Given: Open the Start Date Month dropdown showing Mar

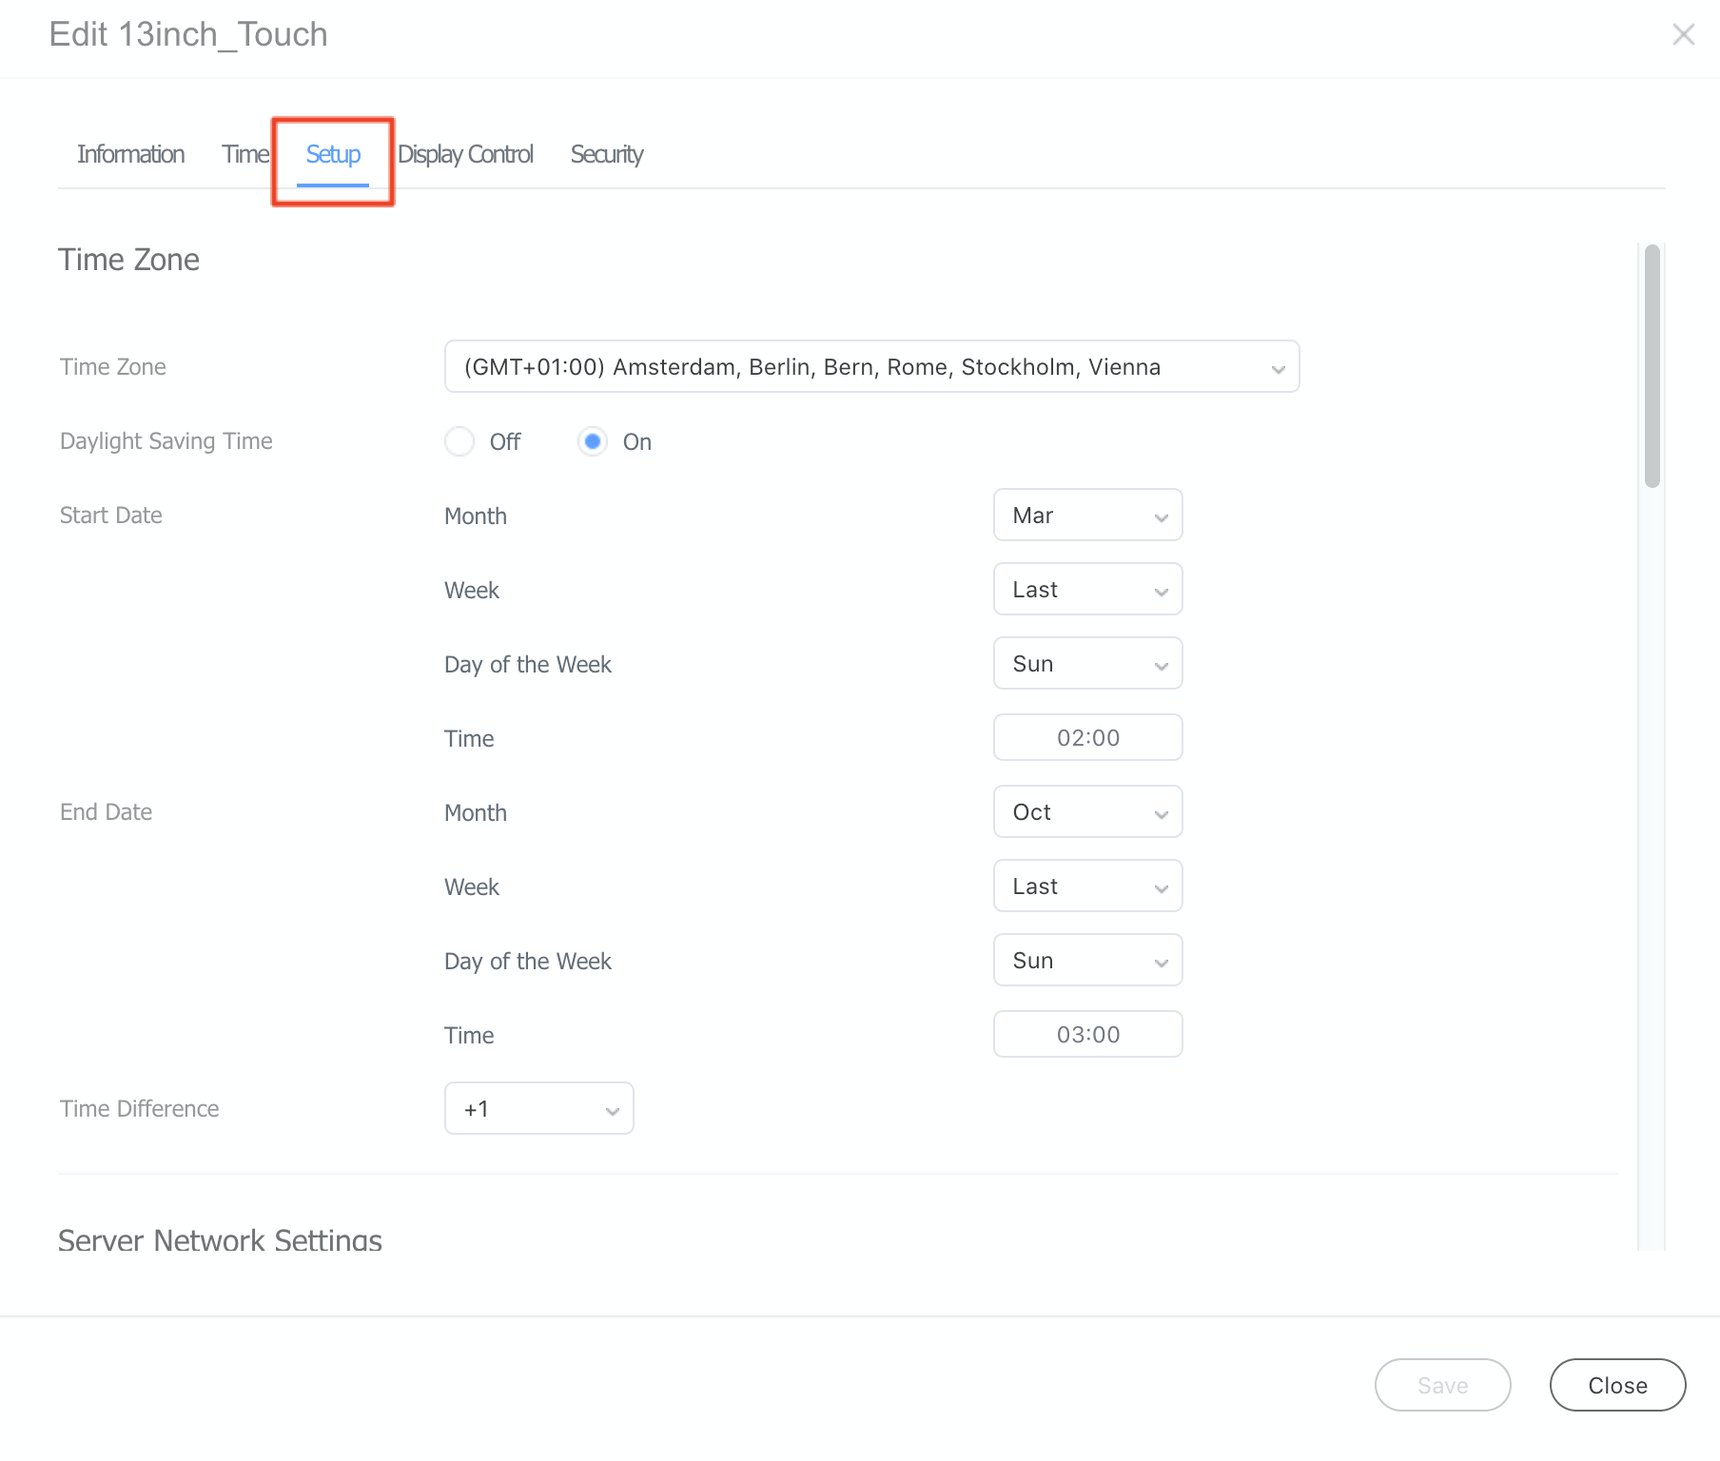Looking at the screenshot, I should 1087,515.
